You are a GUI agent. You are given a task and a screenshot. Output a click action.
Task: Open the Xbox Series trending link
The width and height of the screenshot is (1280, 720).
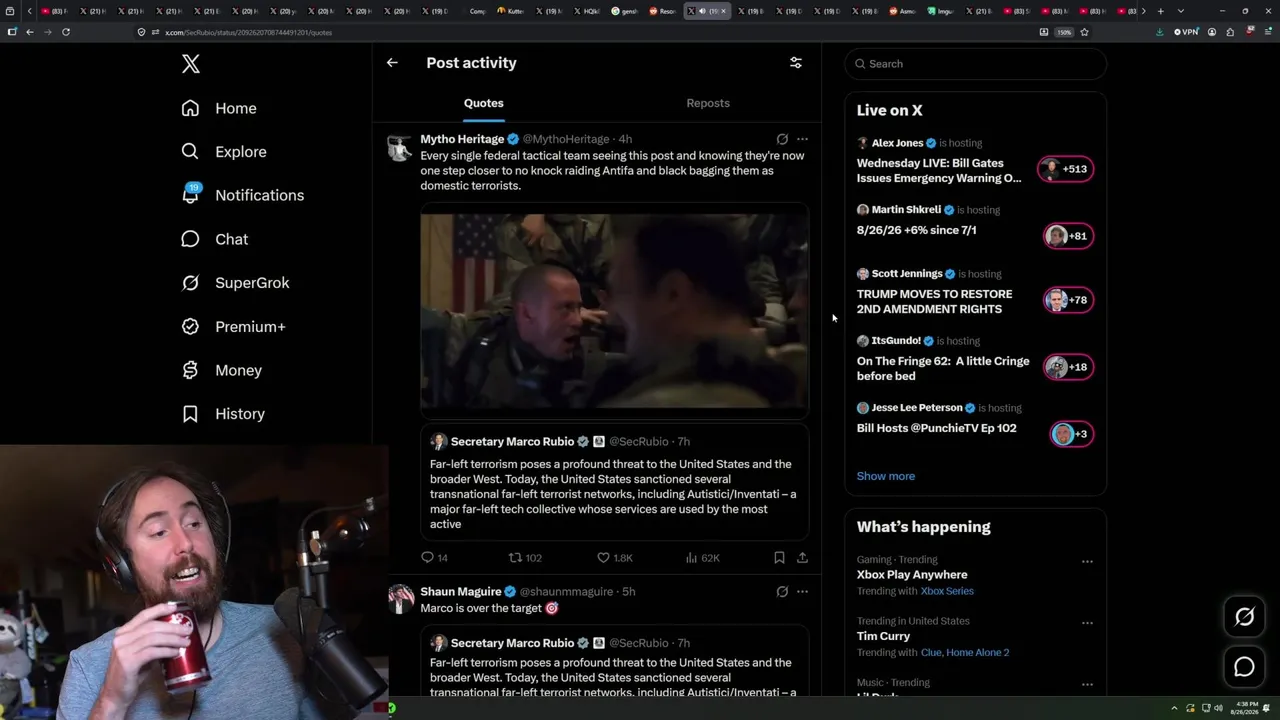(947, 591)
